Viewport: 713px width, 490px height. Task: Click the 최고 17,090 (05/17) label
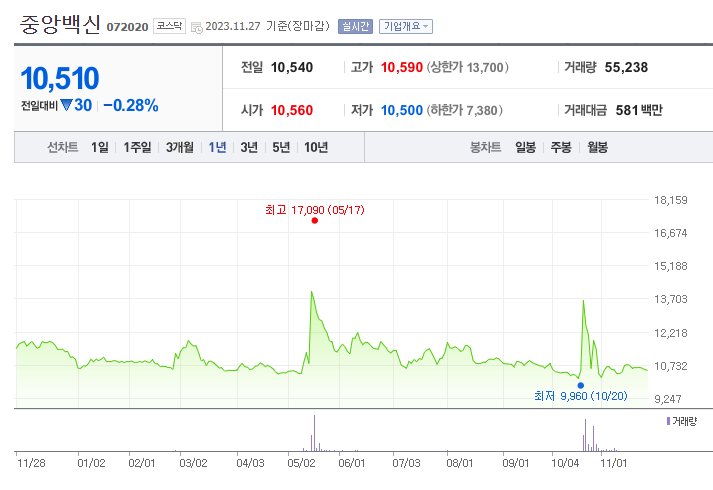click(315, 210)
